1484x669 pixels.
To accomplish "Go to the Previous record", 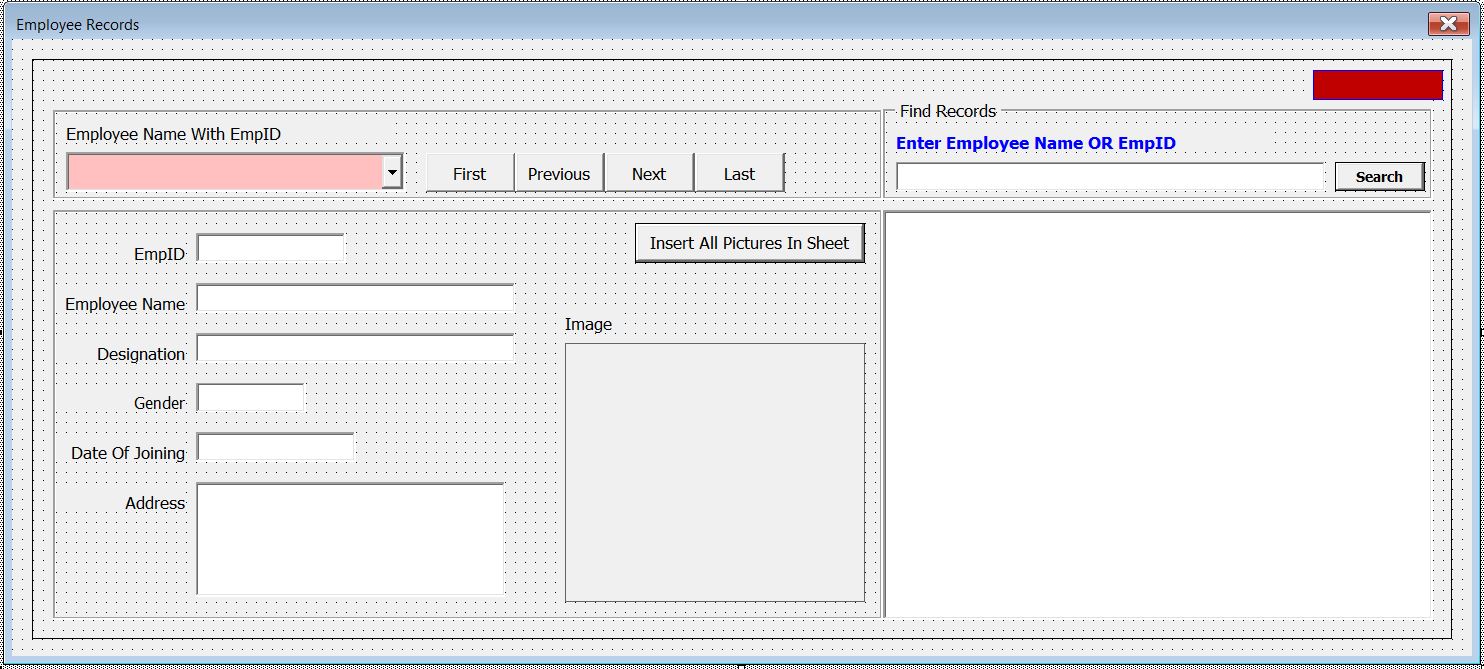I will tap(559, 173).
